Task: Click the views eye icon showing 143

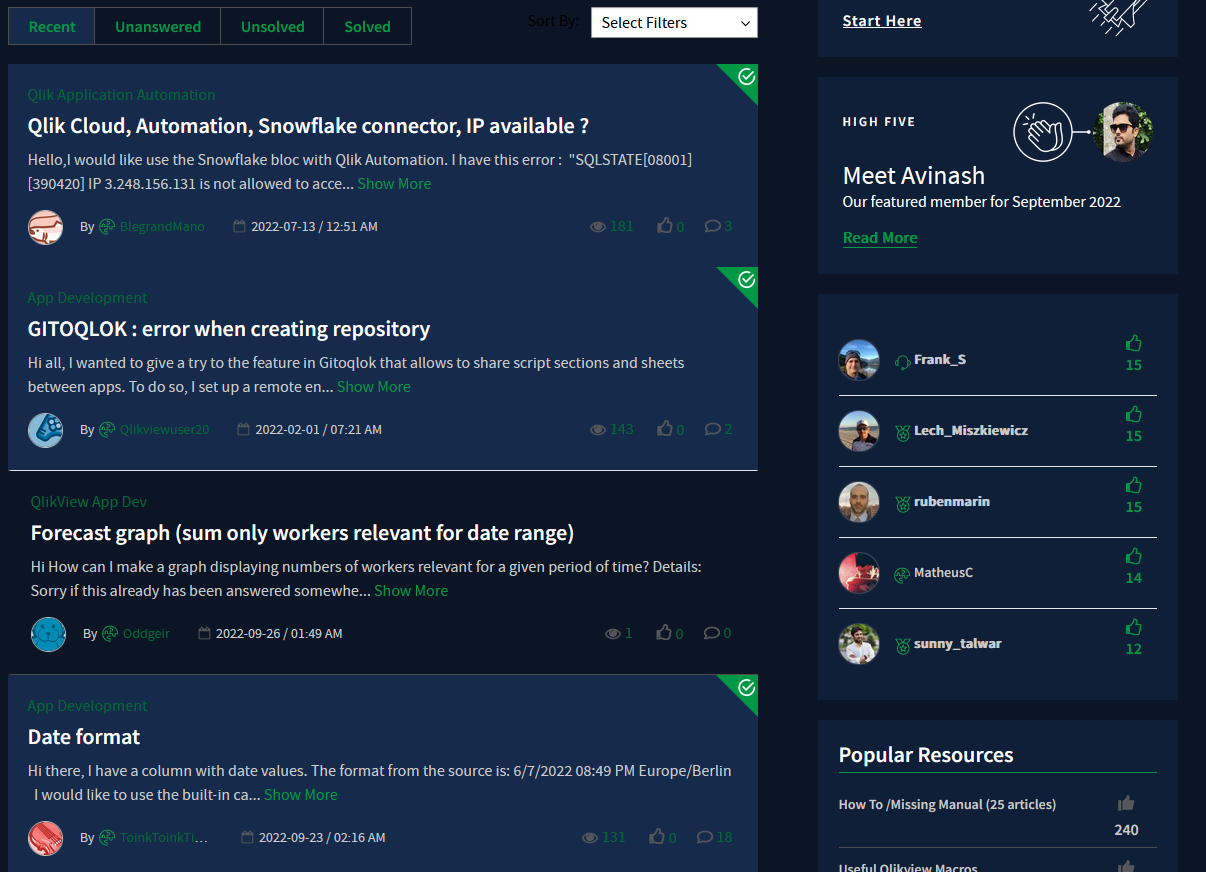Action: pyautogui.click(x=598, y=430)
